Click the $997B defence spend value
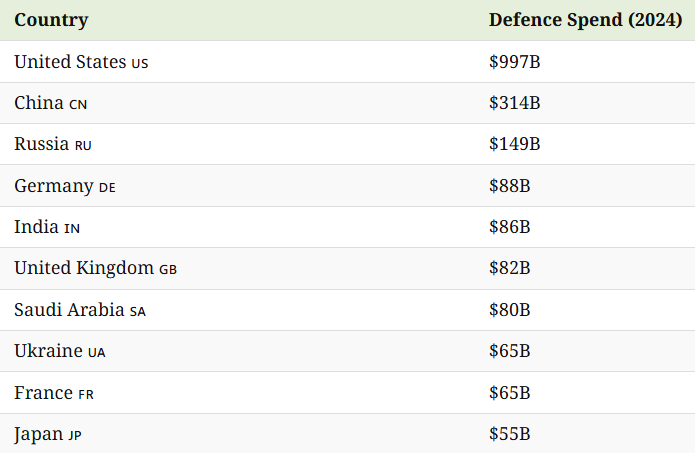The height and width of the screenshot is (453, 695). (x=514, y=62)
